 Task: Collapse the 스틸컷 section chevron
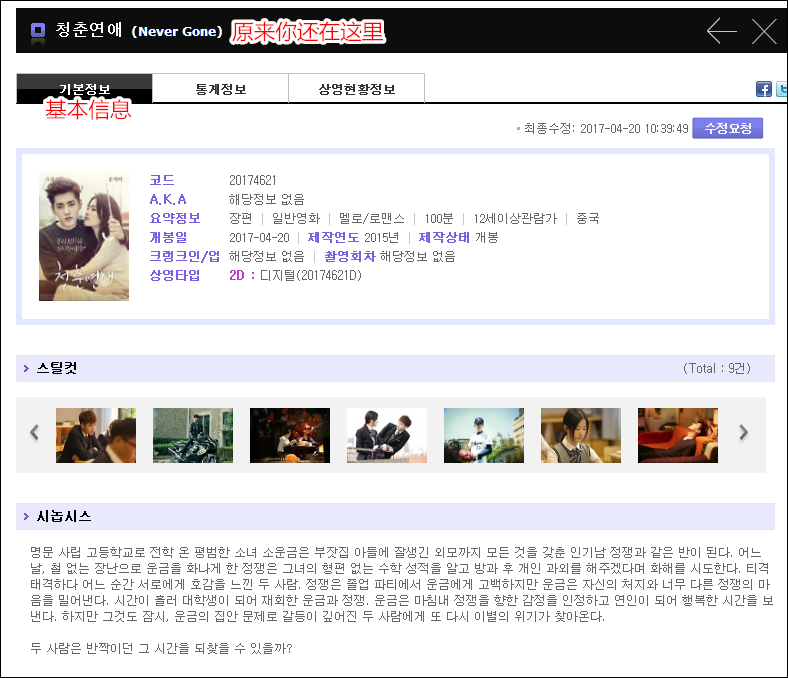coord(26,369)
